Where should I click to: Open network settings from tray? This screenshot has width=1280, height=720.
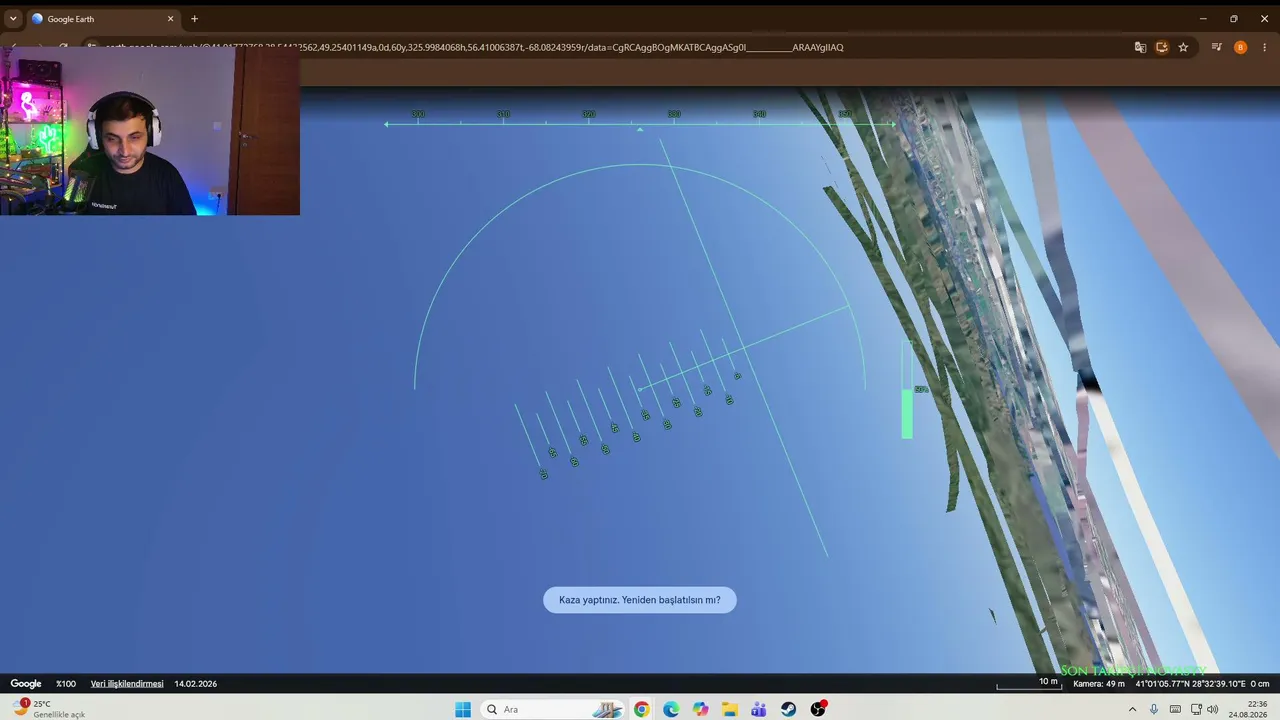1196,709
